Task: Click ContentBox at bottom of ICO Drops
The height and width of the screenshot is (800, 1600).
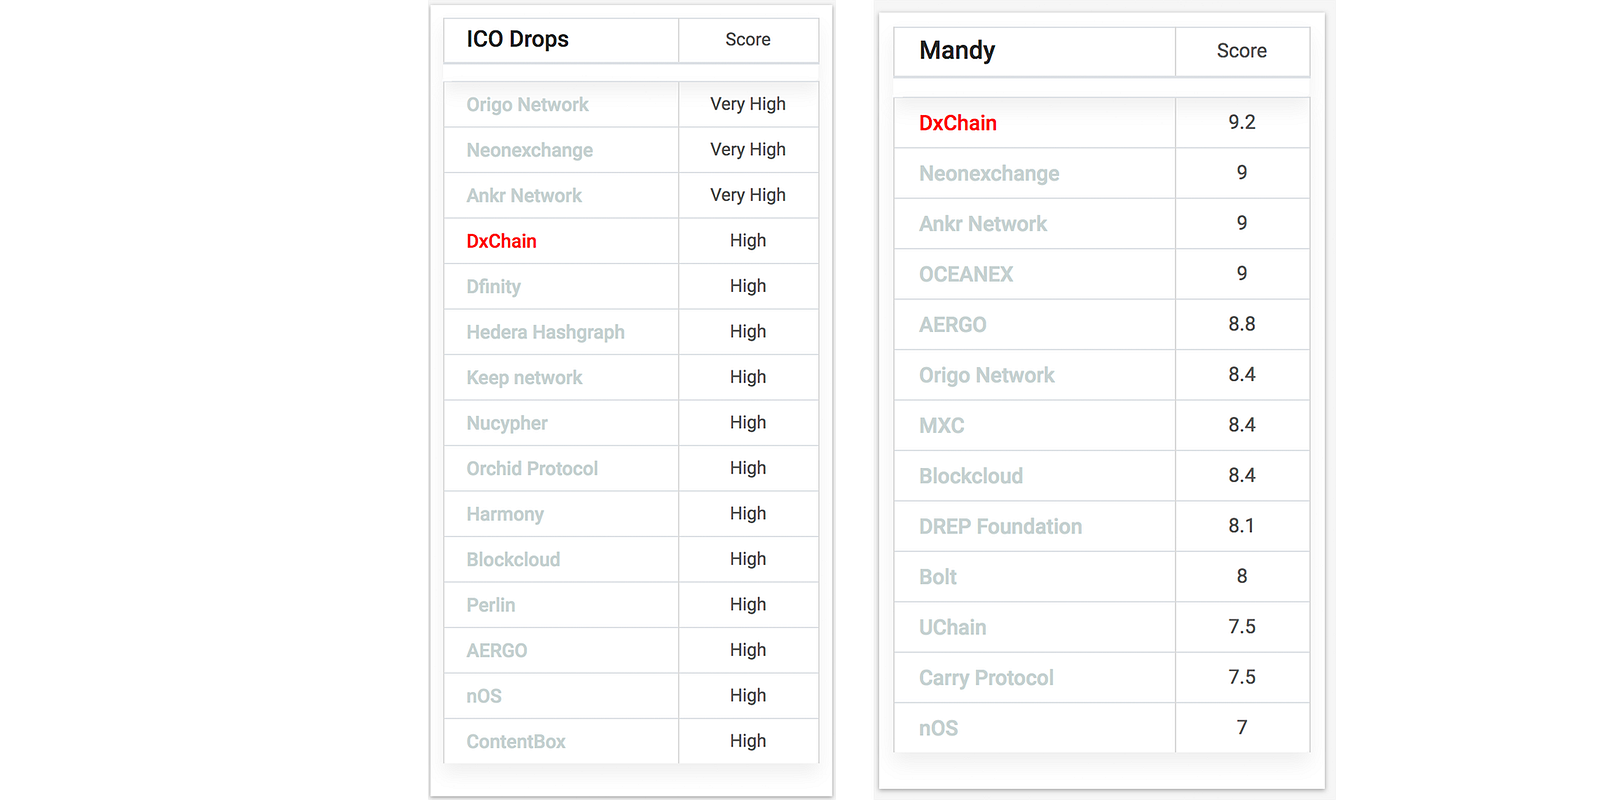Action: 516,742
